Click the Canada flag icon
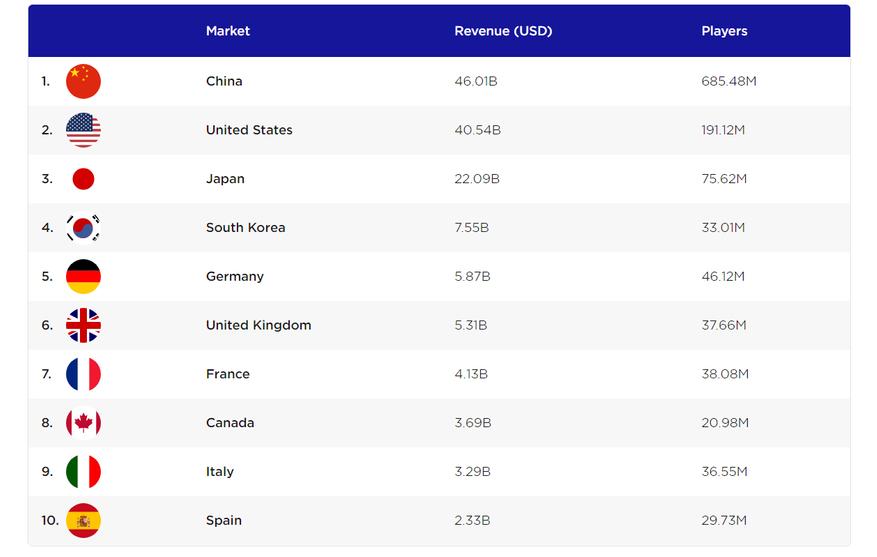This screenshot has height=557, width=877. pyautogui.click(x=83, y=423)
